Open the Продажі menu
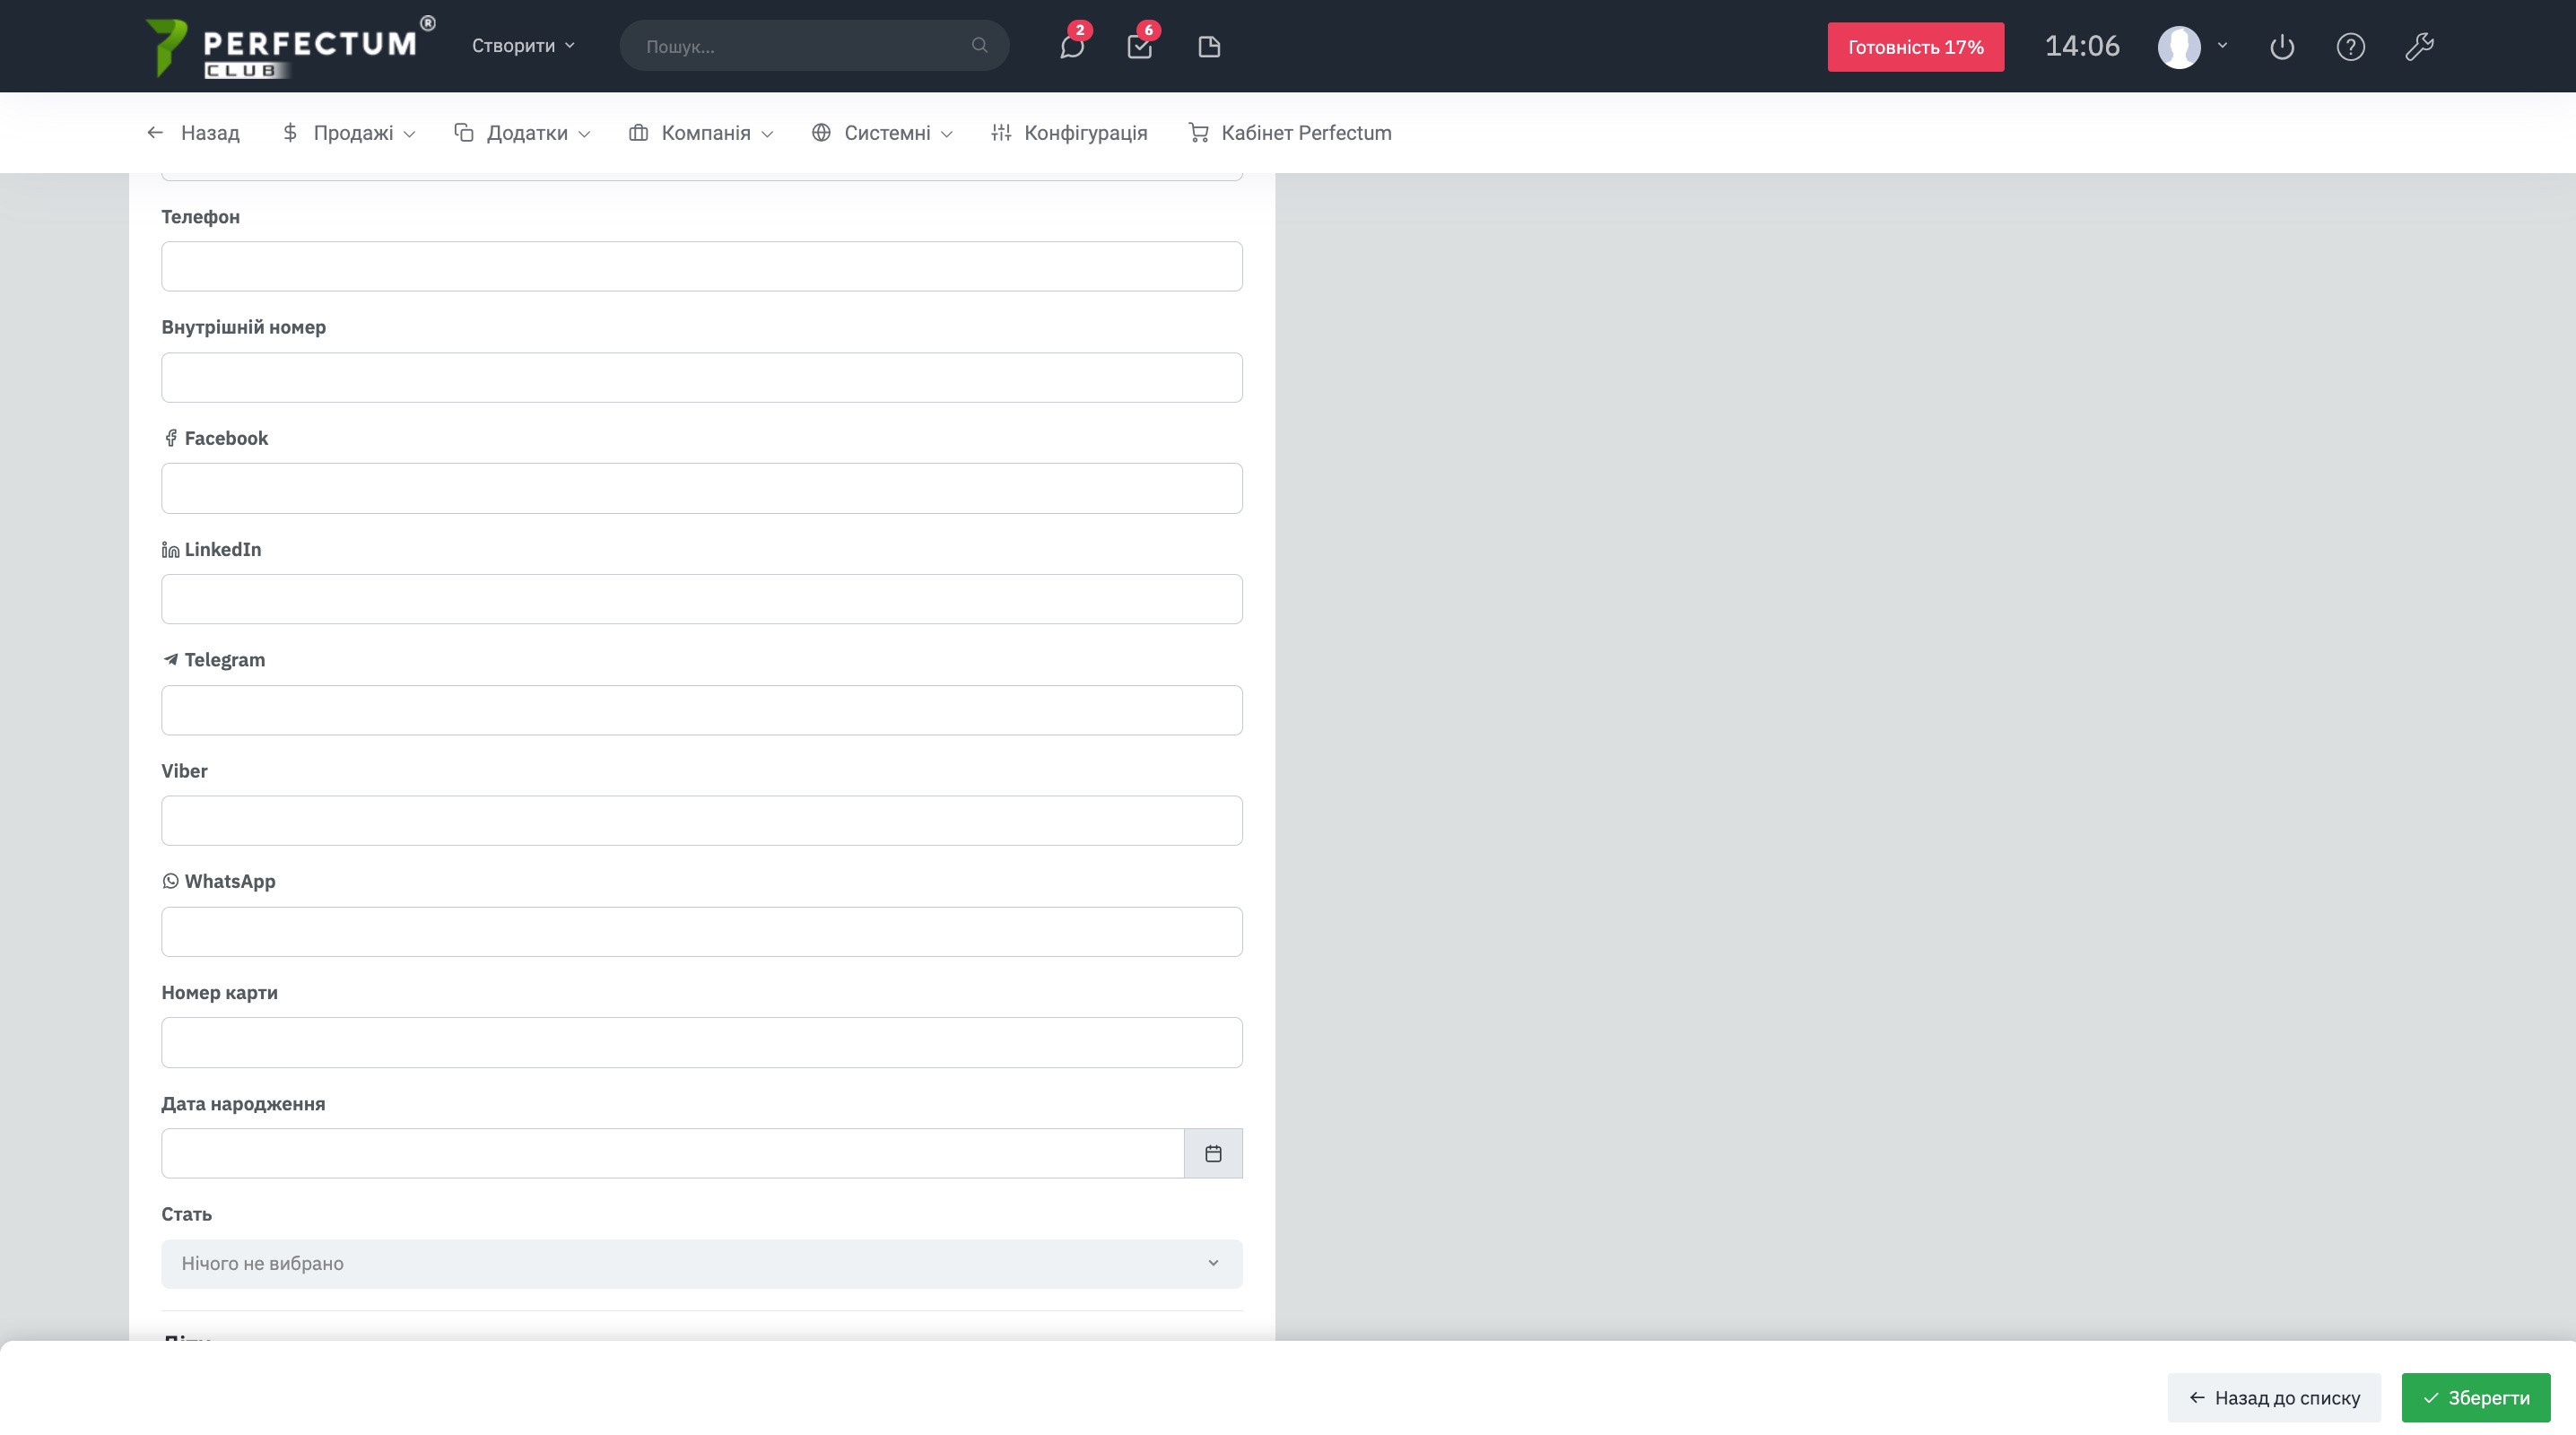This screenshot has height=1435, width=2576. pyautogui.click(x=350, y=133)
